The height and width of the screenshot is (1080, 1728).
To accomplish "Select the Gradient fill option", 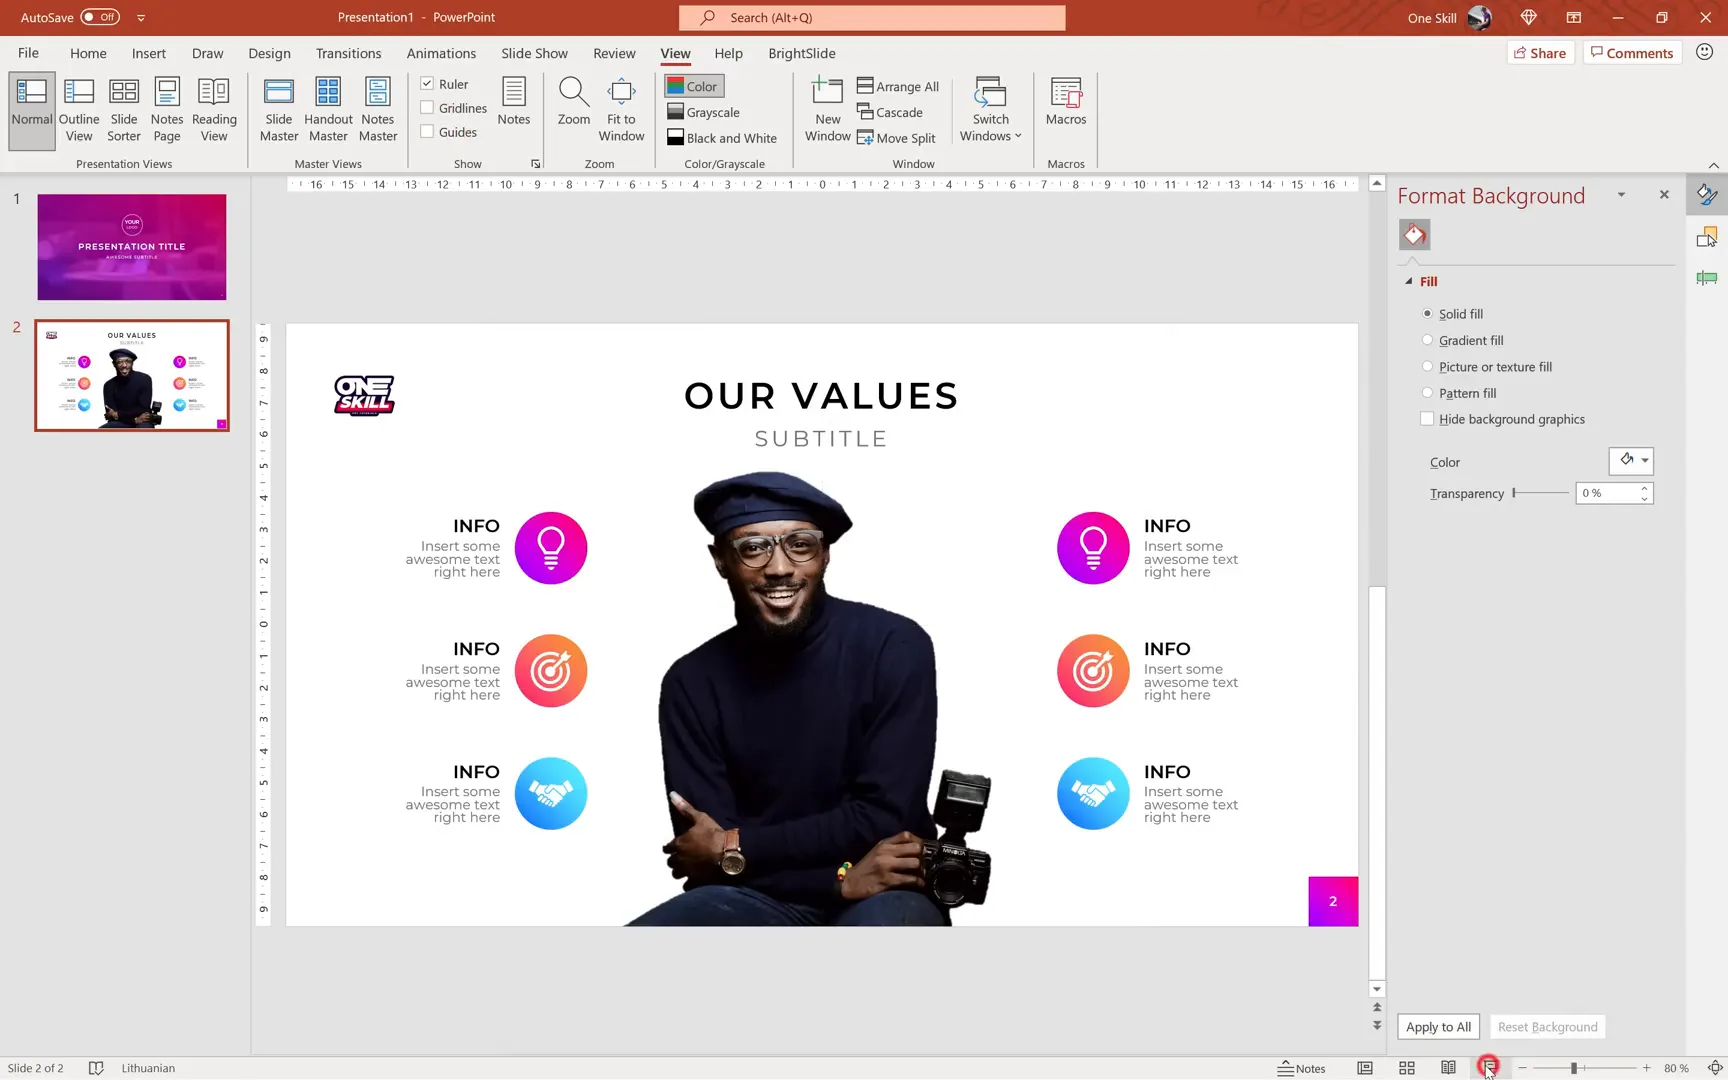I will [x=1428, y=340].
